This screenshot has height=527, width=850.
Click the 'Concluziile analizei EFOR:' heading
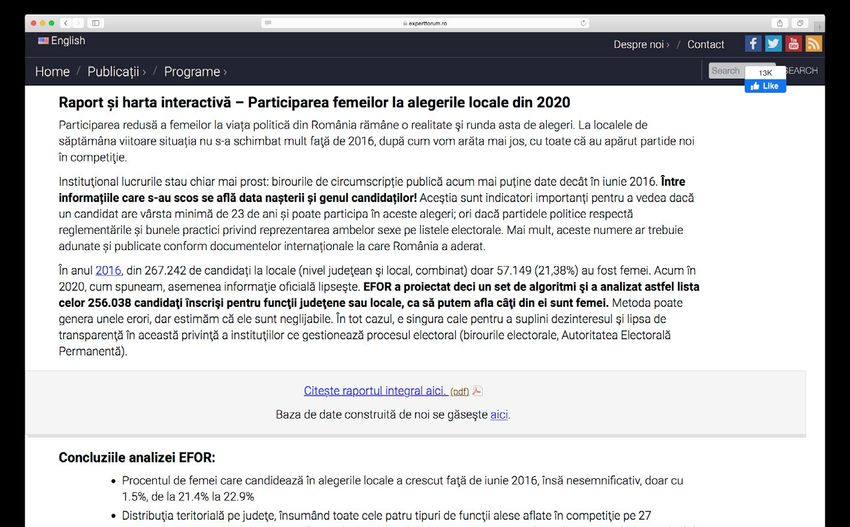[137, 458]
